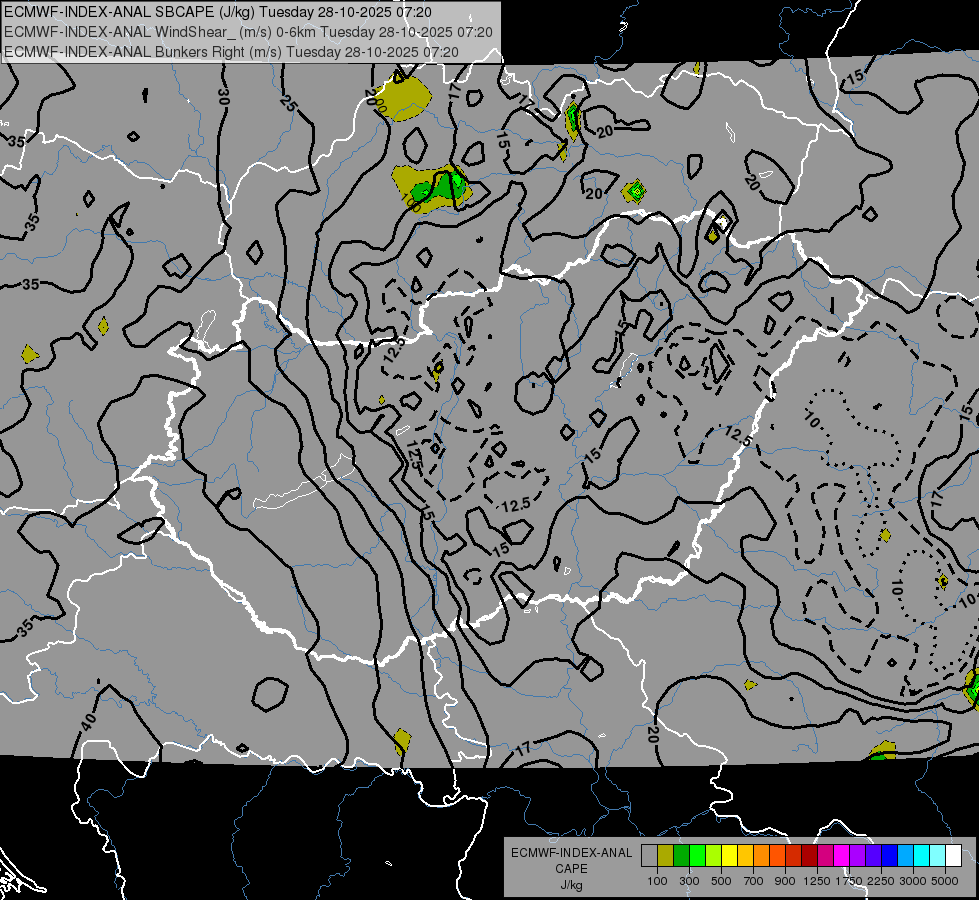The image size is (979, 900).
Task: Click the 1750 legend scale value
Action: [x=850, y=881]
